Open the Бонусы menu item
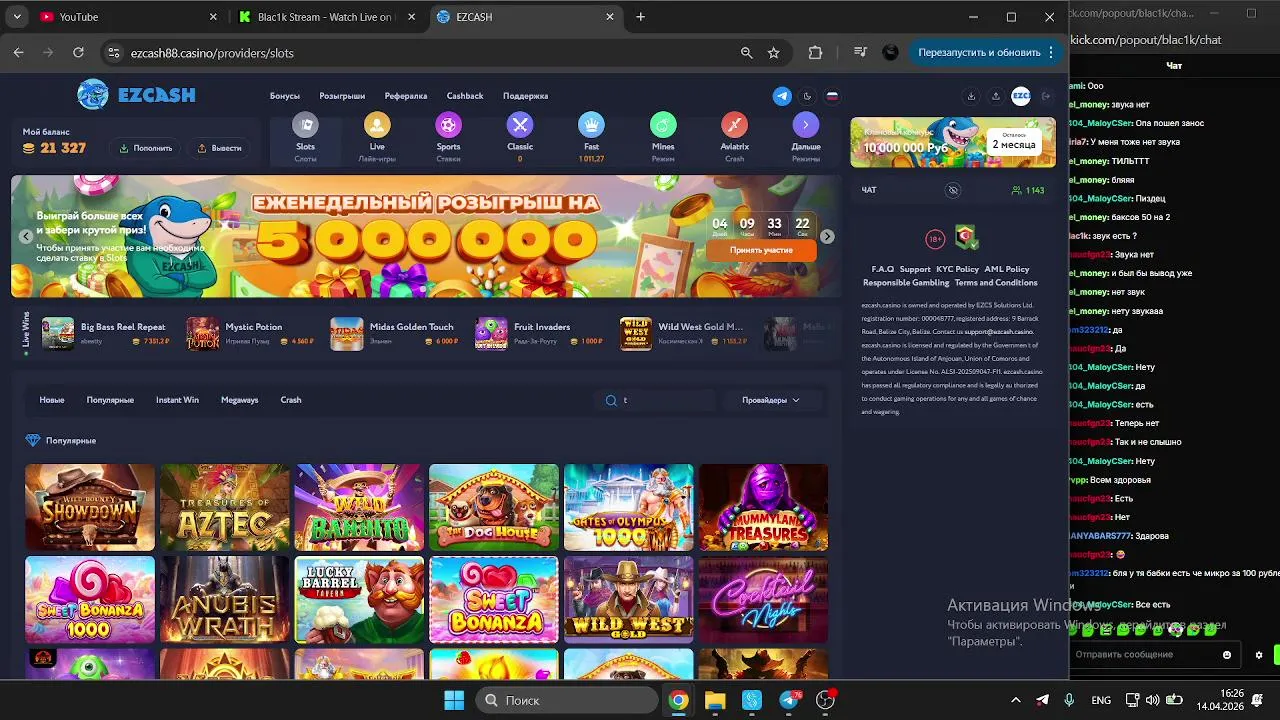The width and height of the screenshot is (1280, 720). 285,96
